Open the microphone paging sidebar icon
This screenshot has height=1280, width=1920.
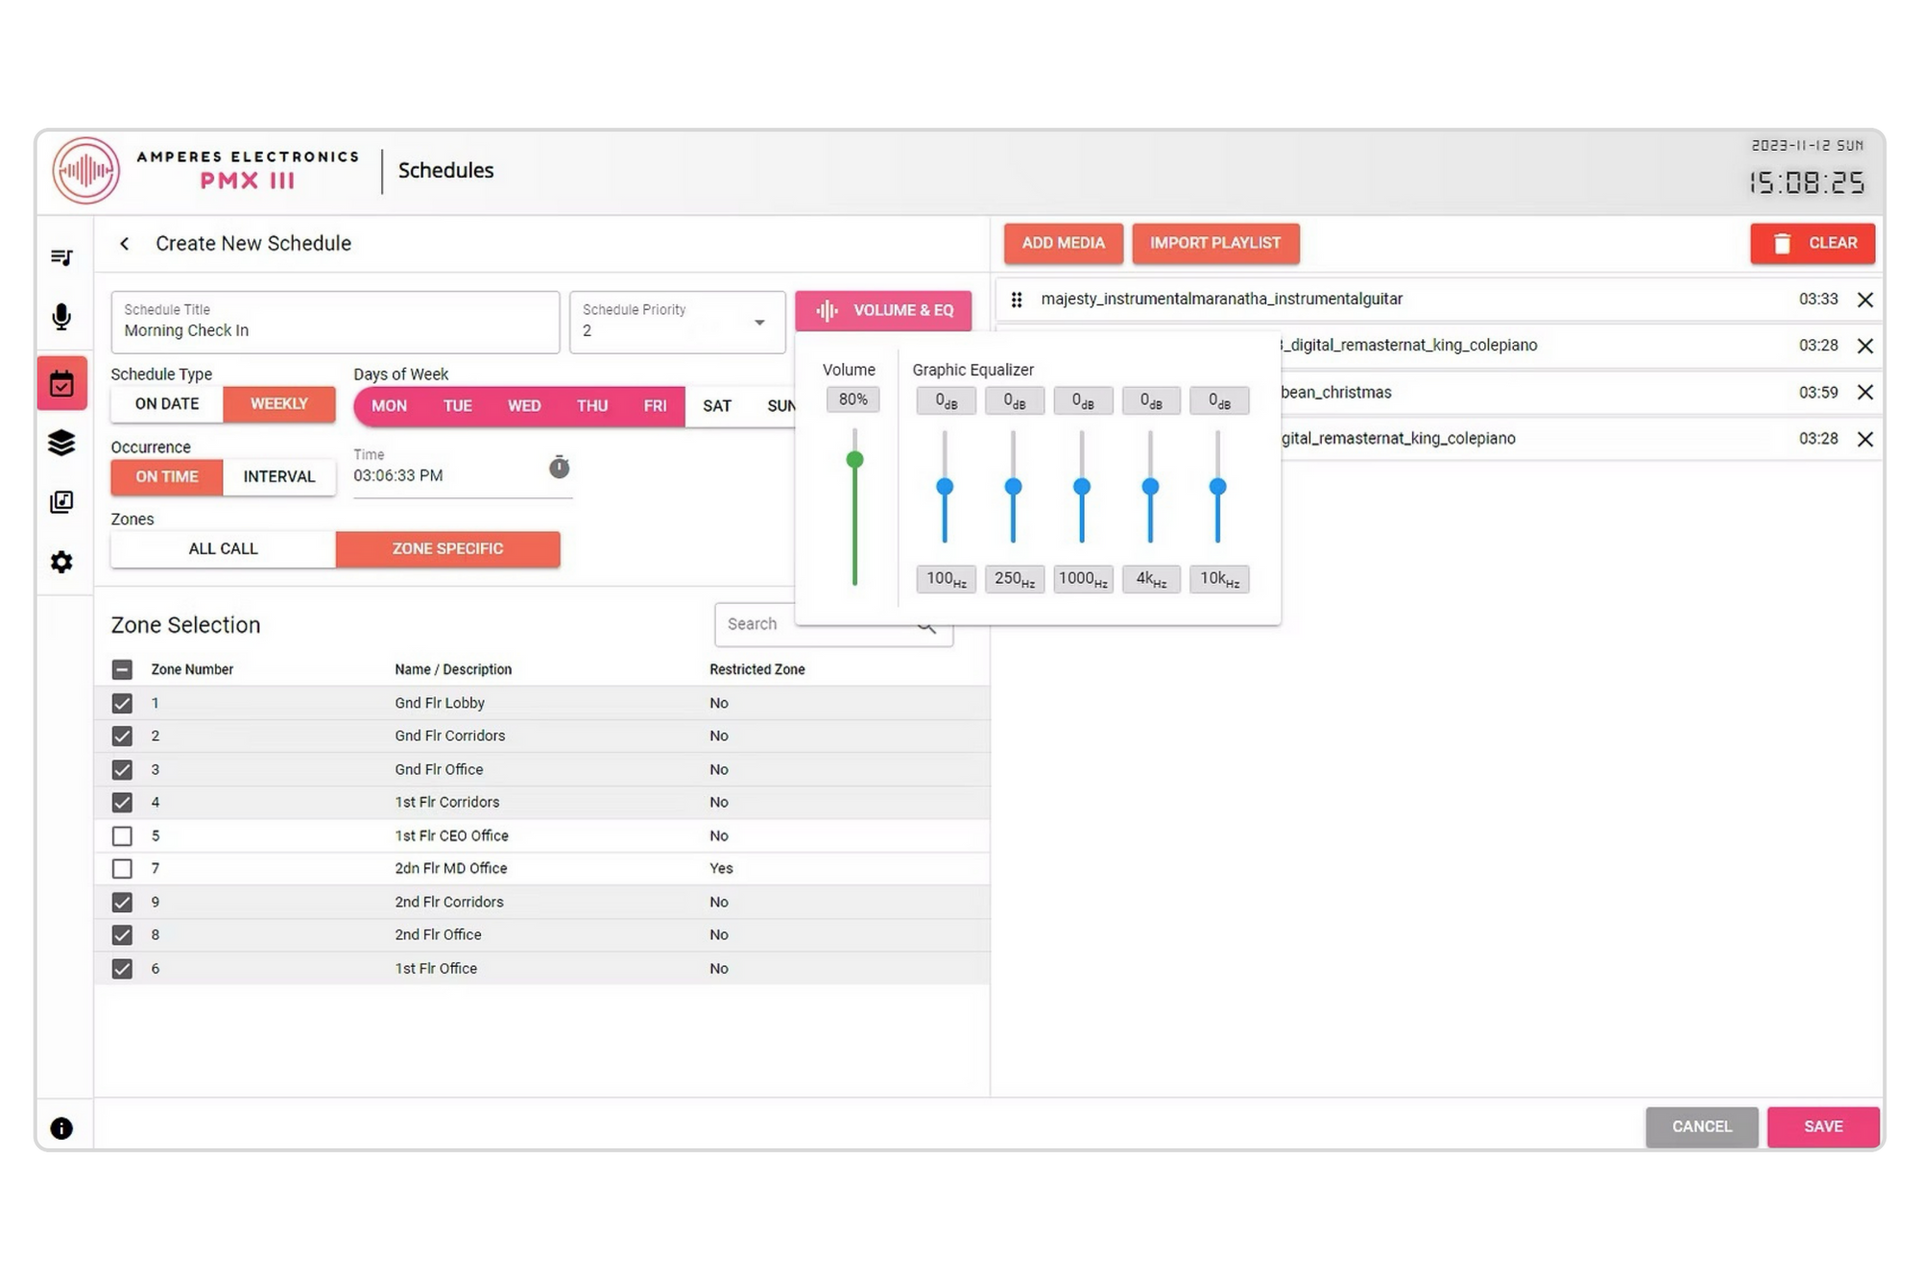coord(62,317)
